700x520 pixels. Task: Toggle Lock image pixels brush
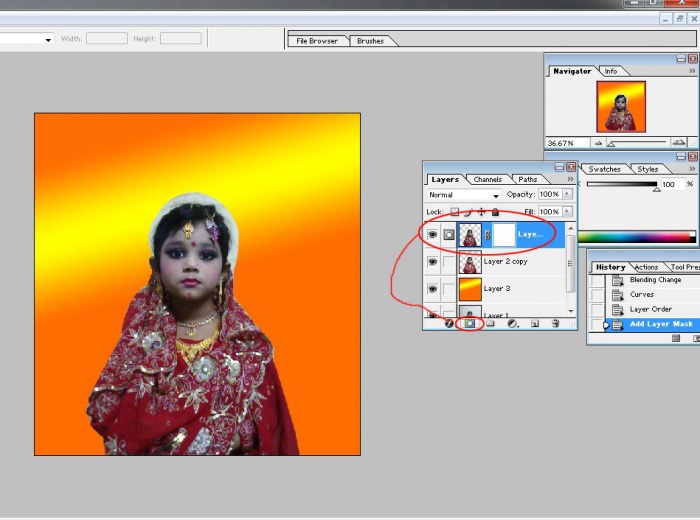(468, 212)
